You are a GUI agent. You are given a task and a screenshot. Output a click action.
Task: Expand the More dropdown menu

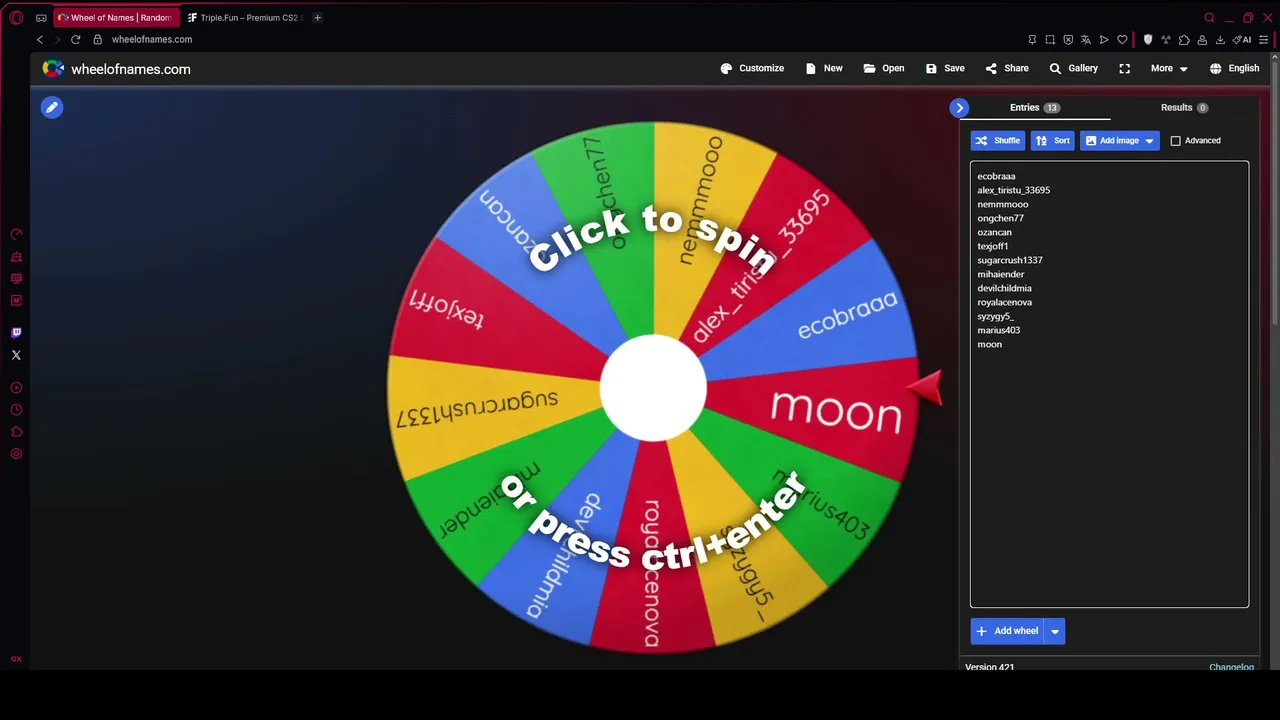(1169, 68)
